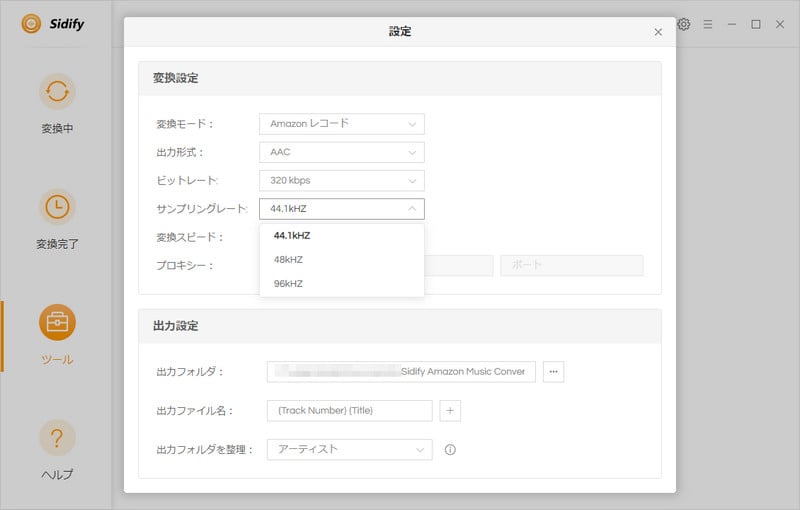Add a filename tag with plus button
Screen dimensions: 800x510
click(450, 411)
